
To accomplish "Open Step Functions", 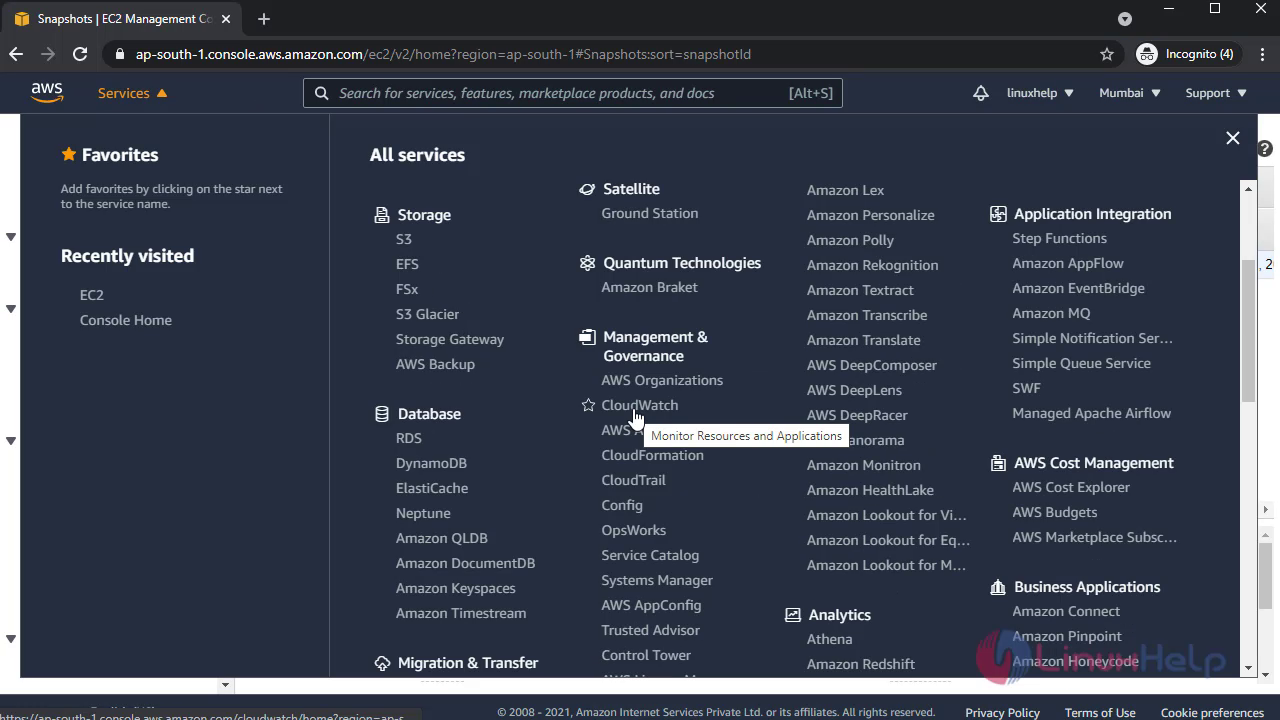I will tap(1059, 238).
